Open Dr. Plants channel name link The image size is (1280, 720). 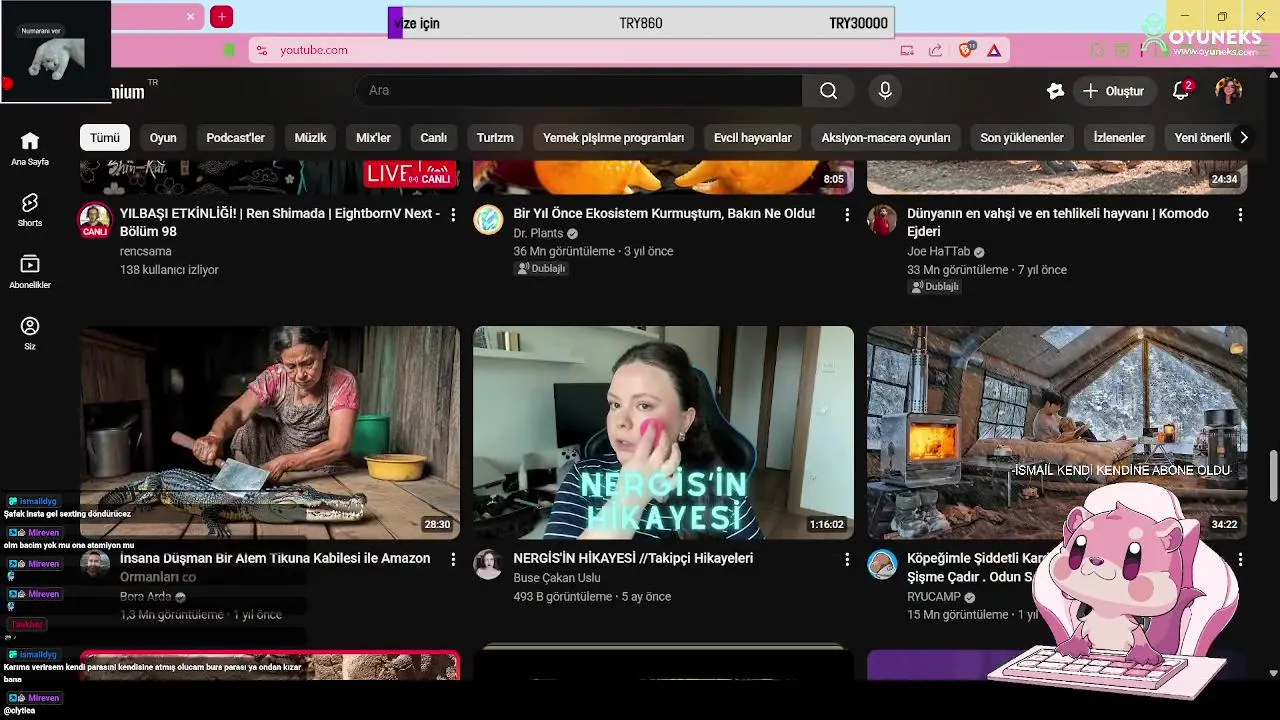pos(538,234)
